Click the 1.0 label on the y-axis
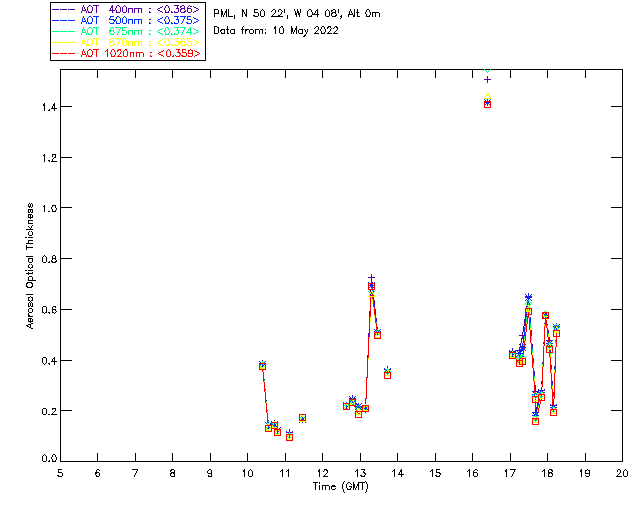This screenshot has height=512, width=640. point(50,208)
